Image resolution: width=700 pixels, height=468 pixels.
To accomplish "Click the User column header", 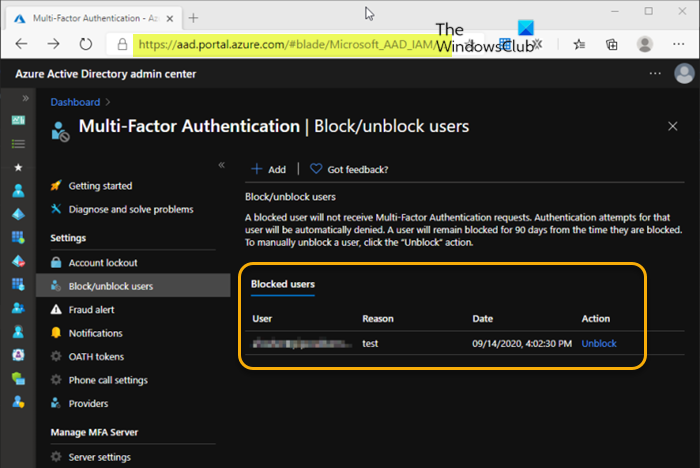I will click(x=262, y=318).
